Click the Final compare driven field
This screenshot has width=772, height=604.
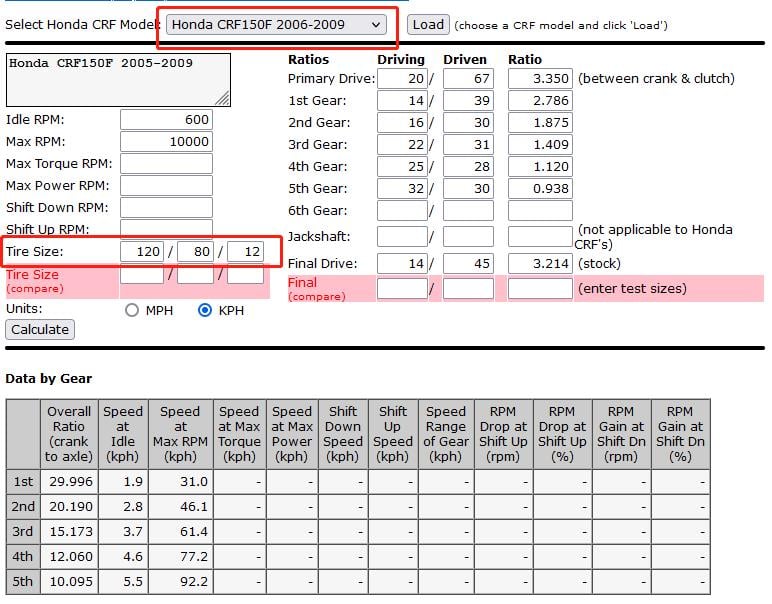(468, 288)
